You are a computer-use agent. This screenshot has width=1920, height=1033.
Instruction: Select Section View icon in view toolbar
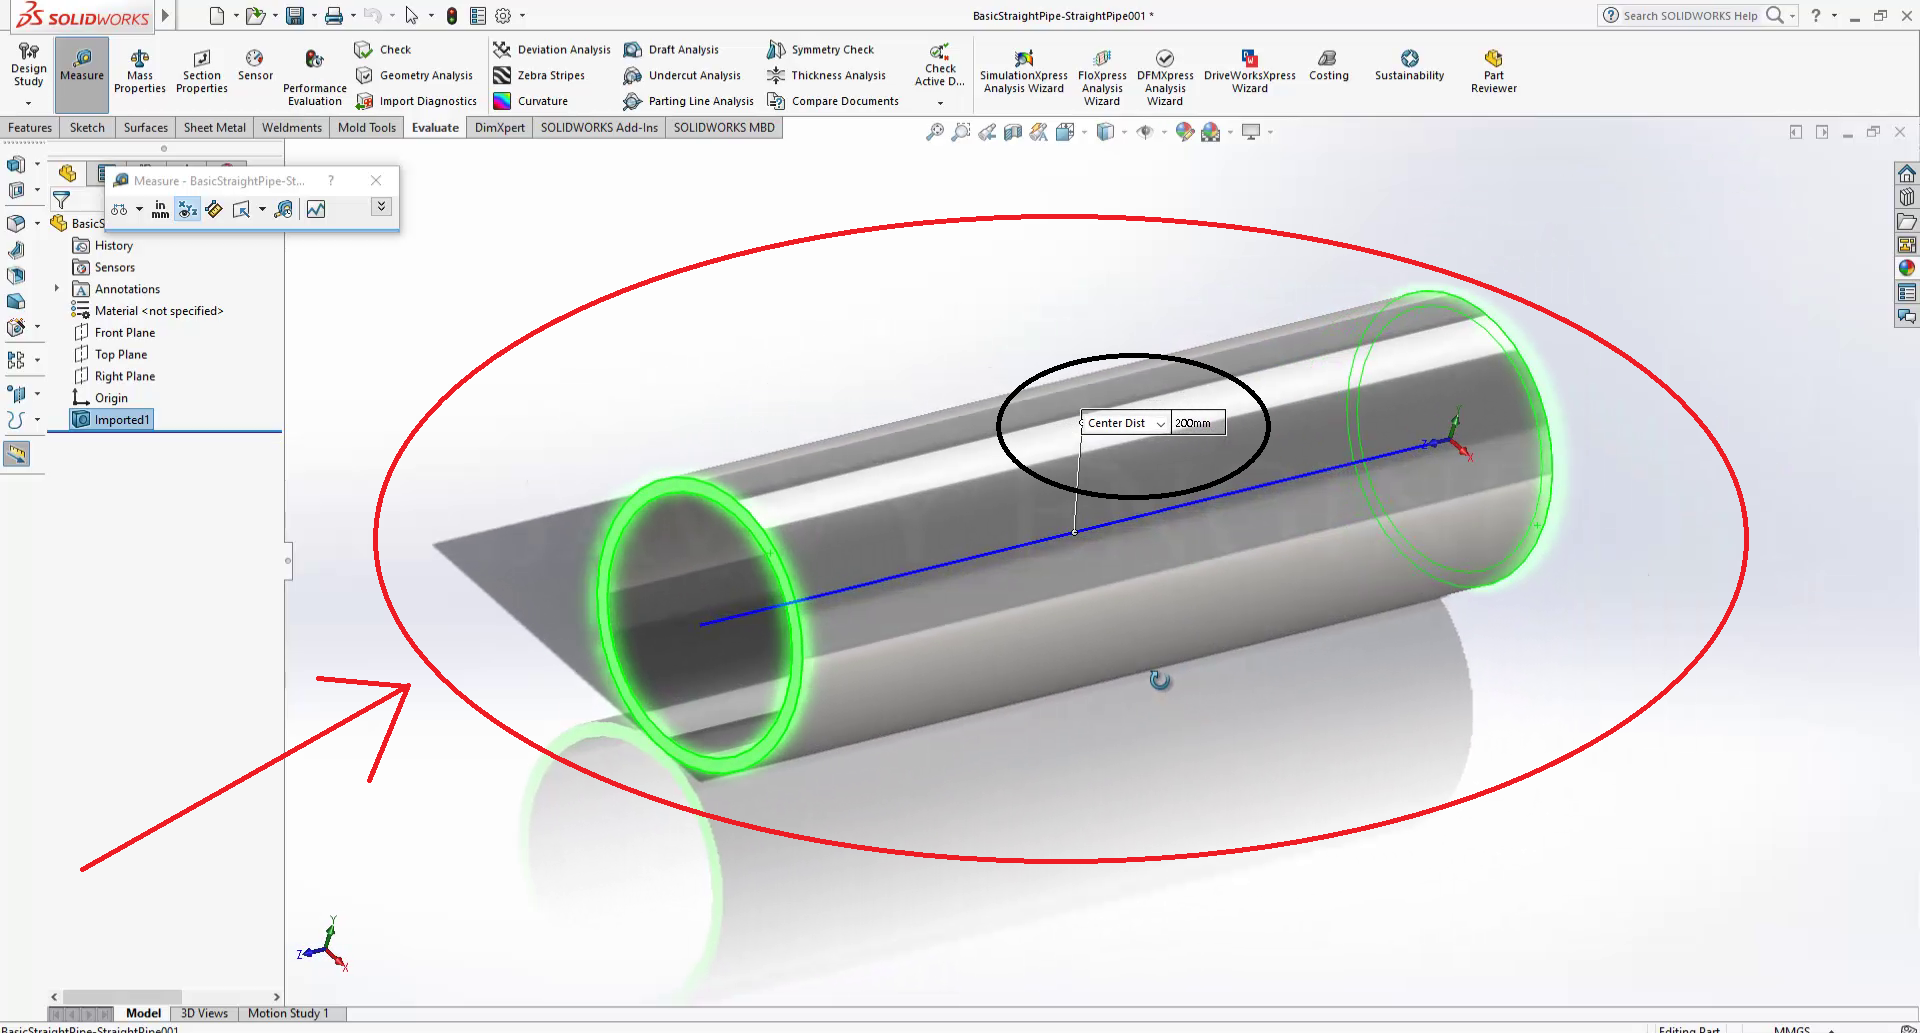(x=1013, y=132)
